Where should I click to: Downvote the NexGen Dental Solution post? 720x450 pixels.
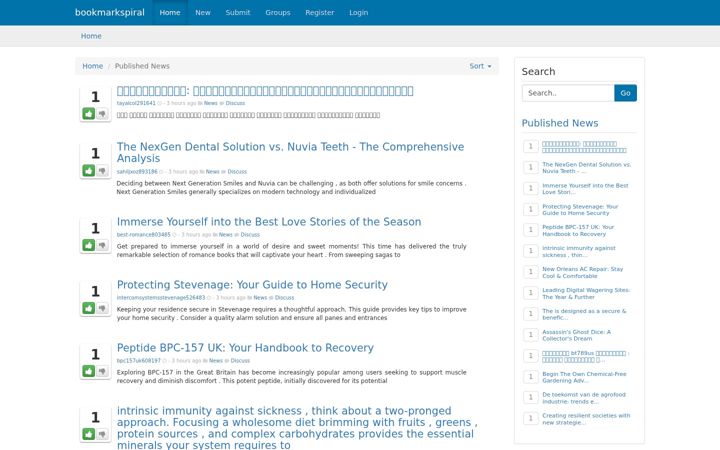(102, 171)
